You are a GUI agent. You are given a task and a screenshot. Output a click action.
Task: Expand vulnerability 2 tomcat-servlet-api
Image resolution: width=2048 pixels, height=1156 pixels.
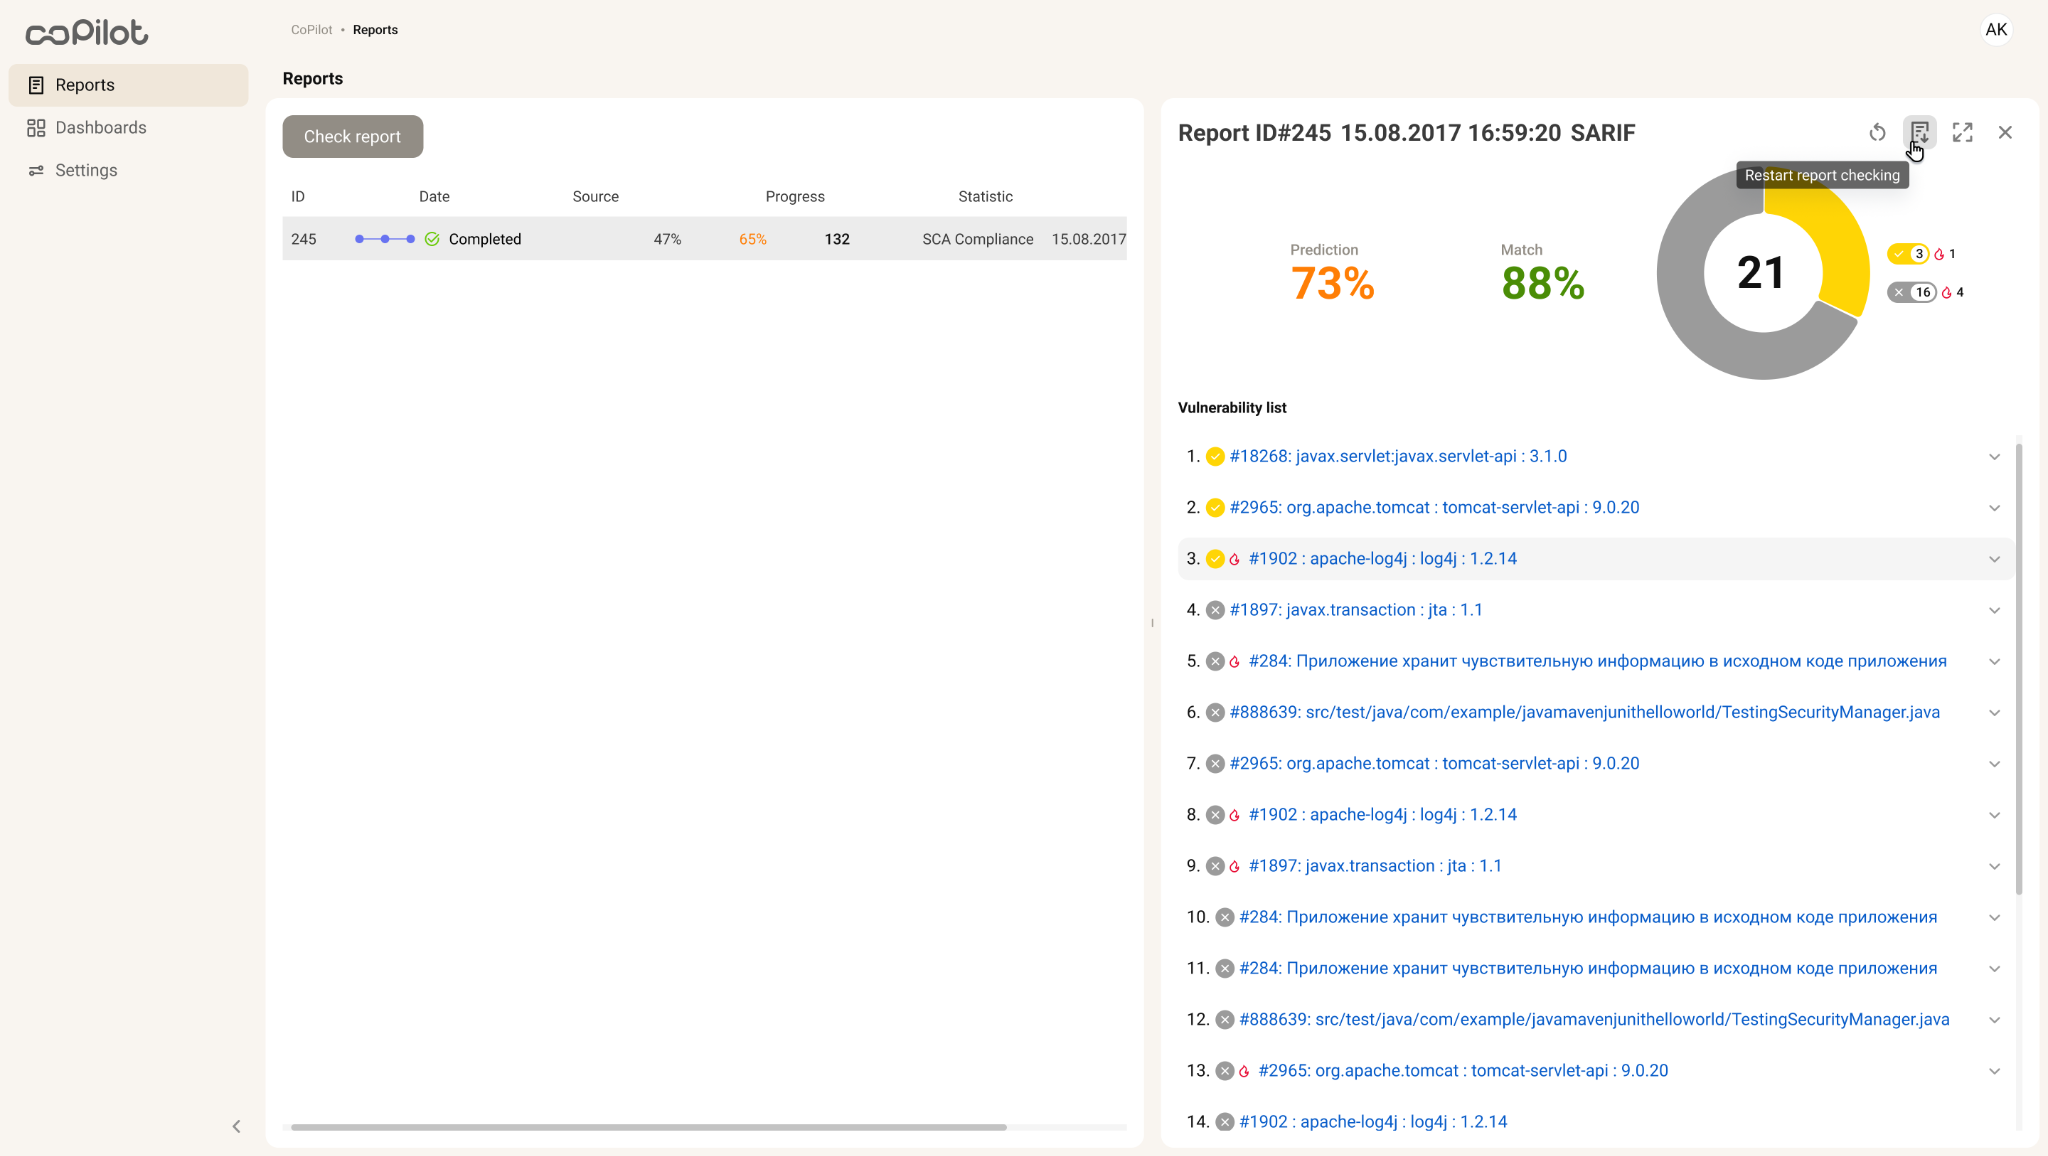point(1994,508)
